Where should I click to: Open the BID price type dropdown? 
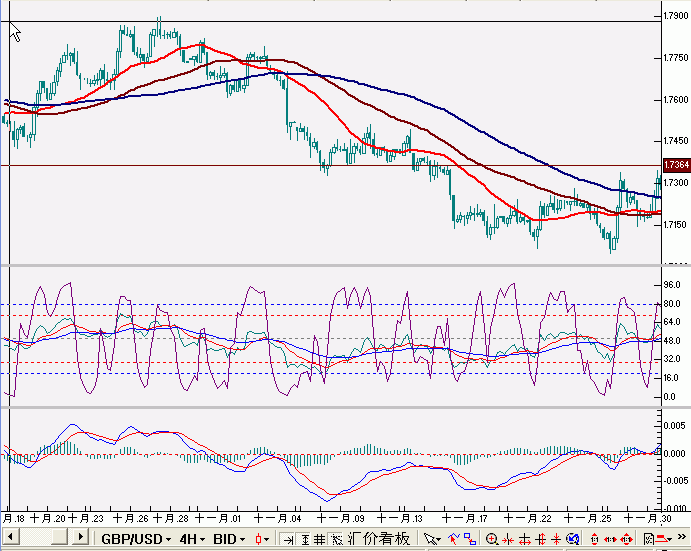click(229, 539)
